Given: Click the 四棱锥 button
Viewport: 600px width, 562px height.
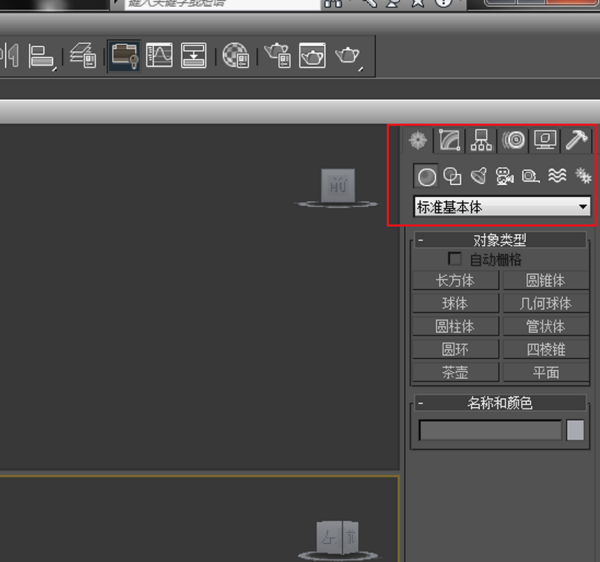Looking at the screenshot, I should (x=546, y=350).
